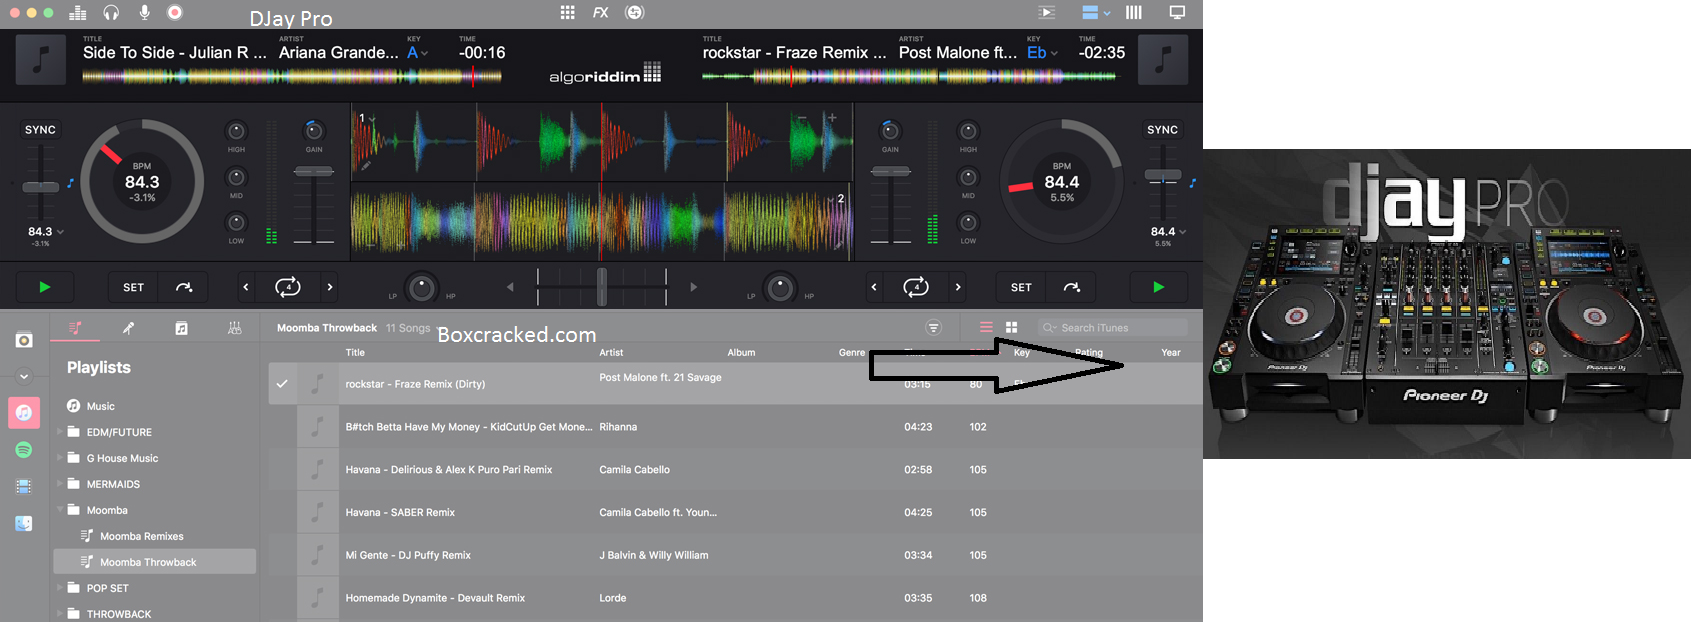Switch to the four-deck view icon
This screenshot has height=628, width=1700.
[x=1134, y=13]
